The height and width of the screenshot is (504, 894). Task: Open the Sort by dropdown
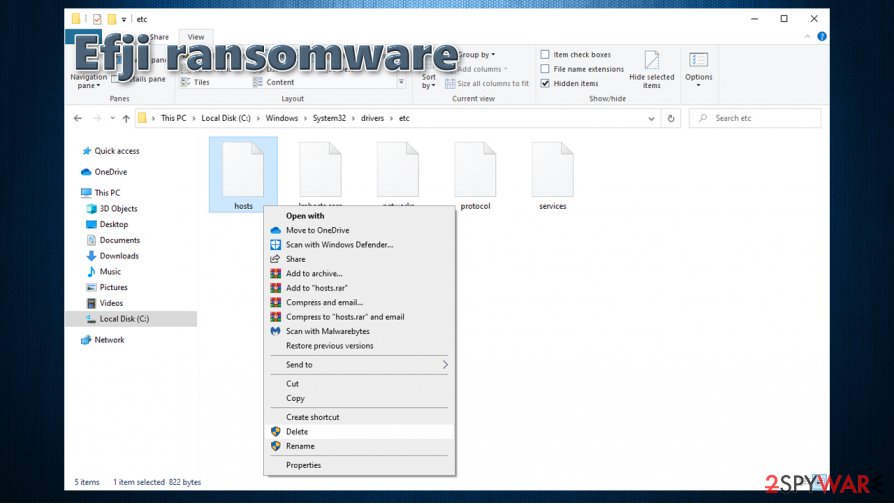[x=429, y=81]
